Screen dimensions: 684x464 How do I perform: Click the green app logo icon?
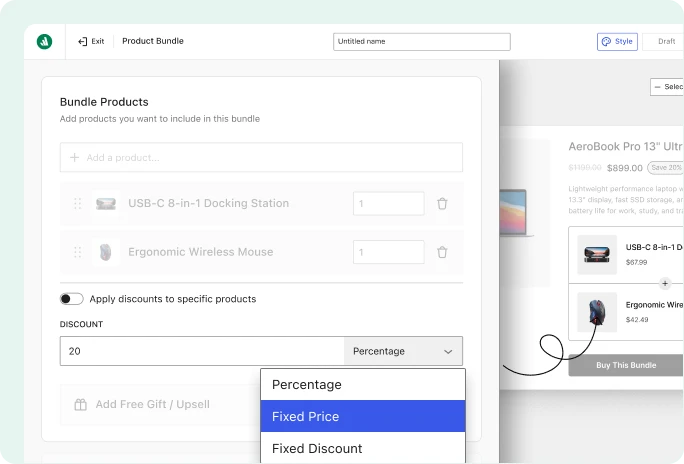(x=44, y=41)
